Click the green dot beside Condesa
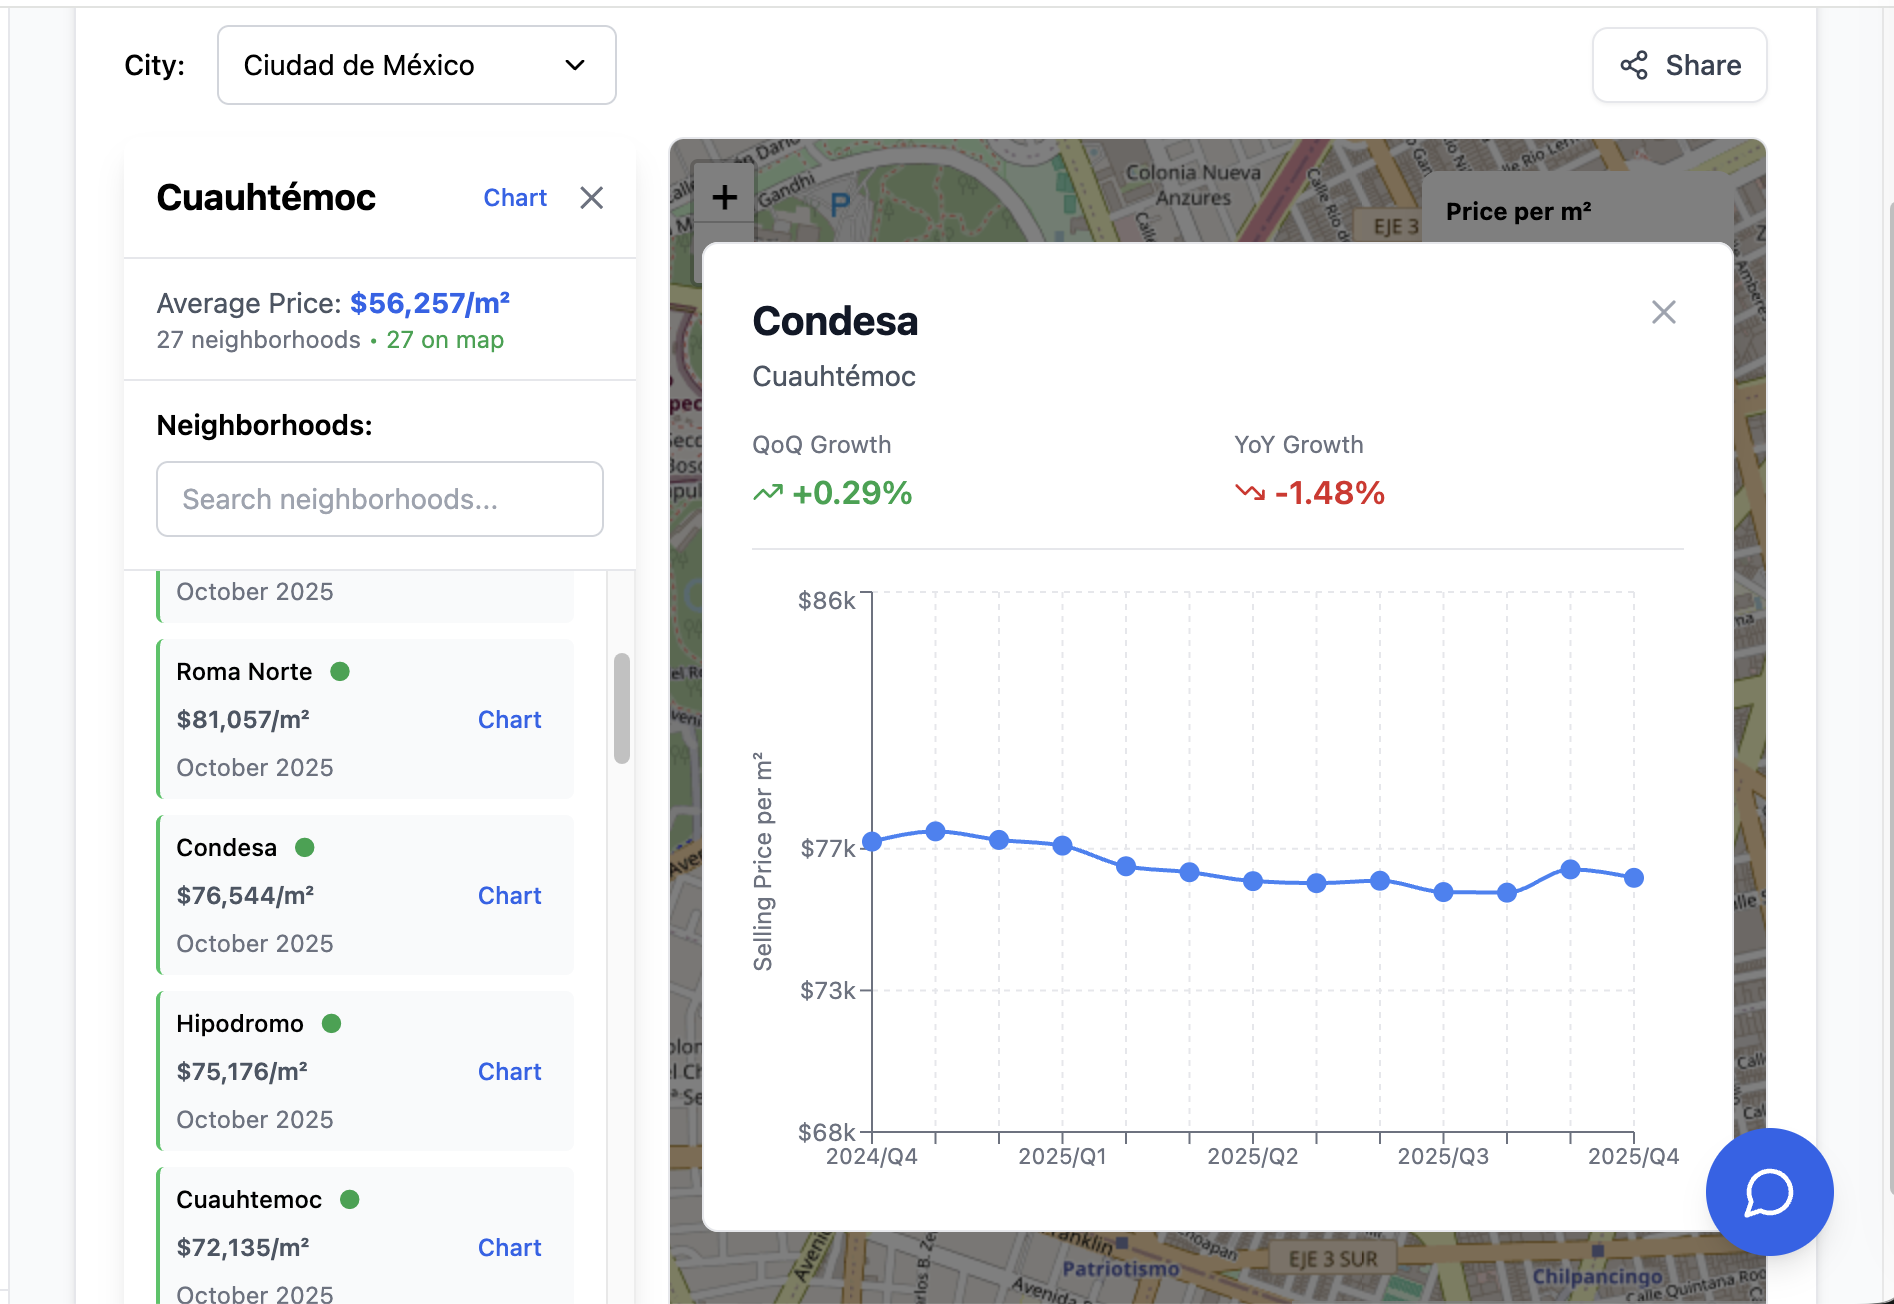 tap(305, 848)
